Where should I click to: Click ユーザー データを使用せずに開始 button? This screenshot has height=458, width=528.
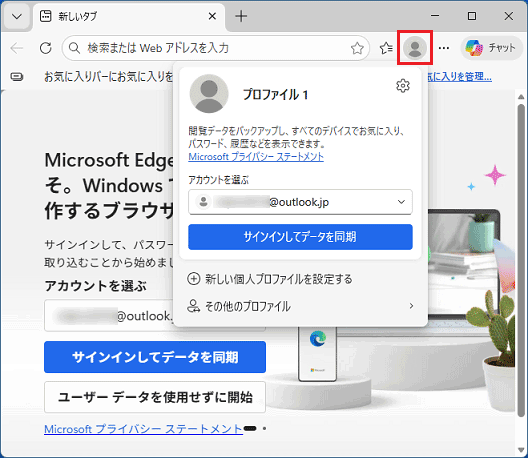(155, 397)
